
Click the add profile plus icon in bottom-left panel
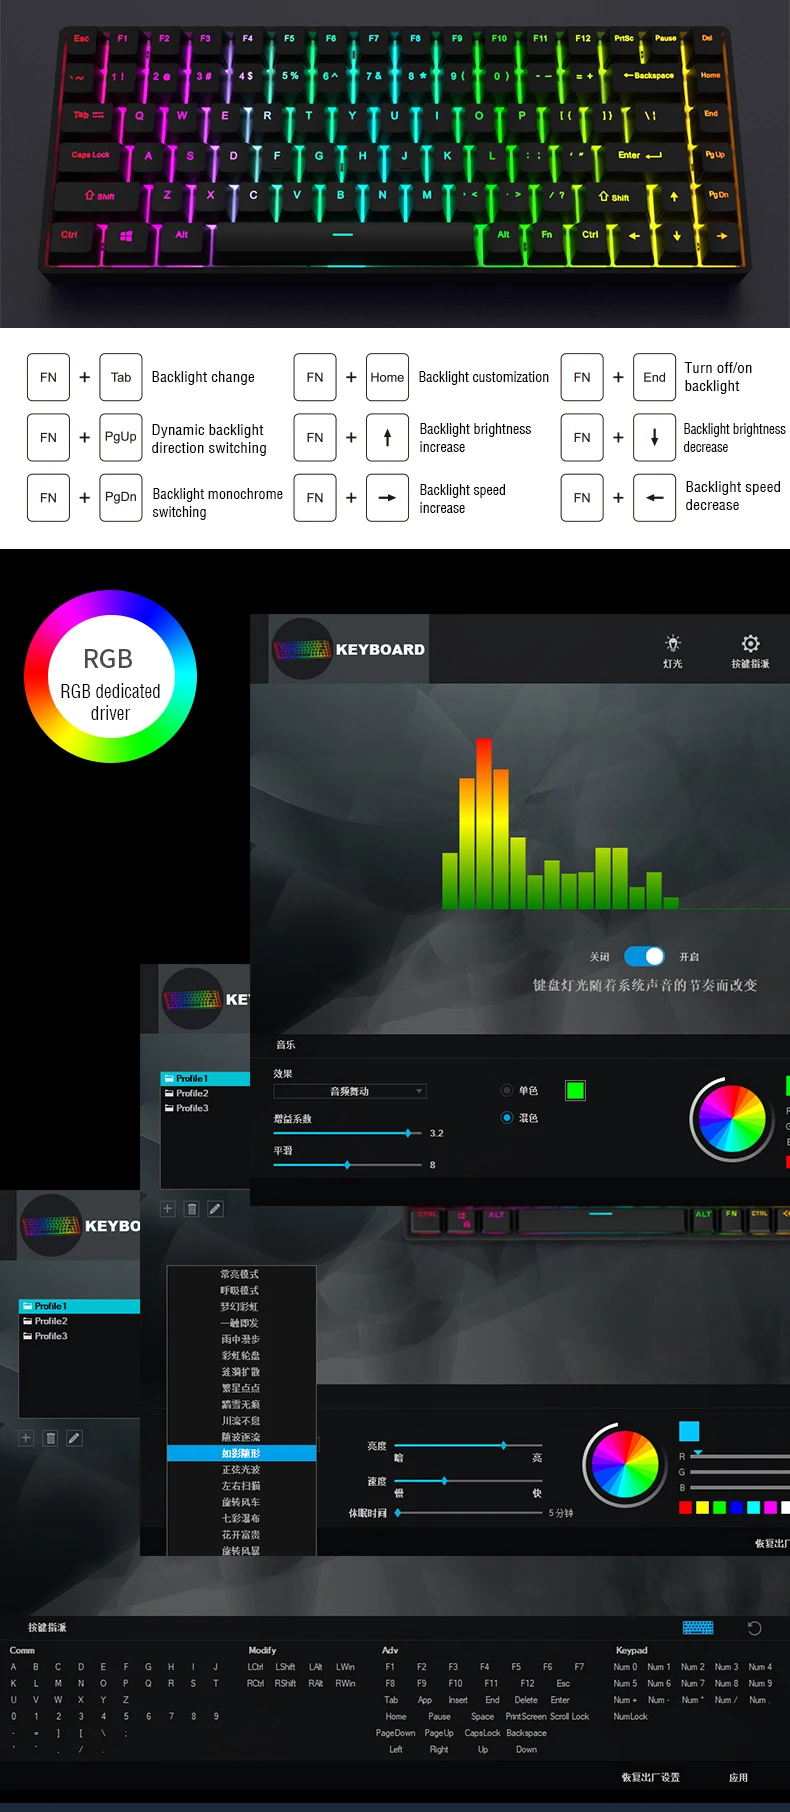pos(26,1438)
